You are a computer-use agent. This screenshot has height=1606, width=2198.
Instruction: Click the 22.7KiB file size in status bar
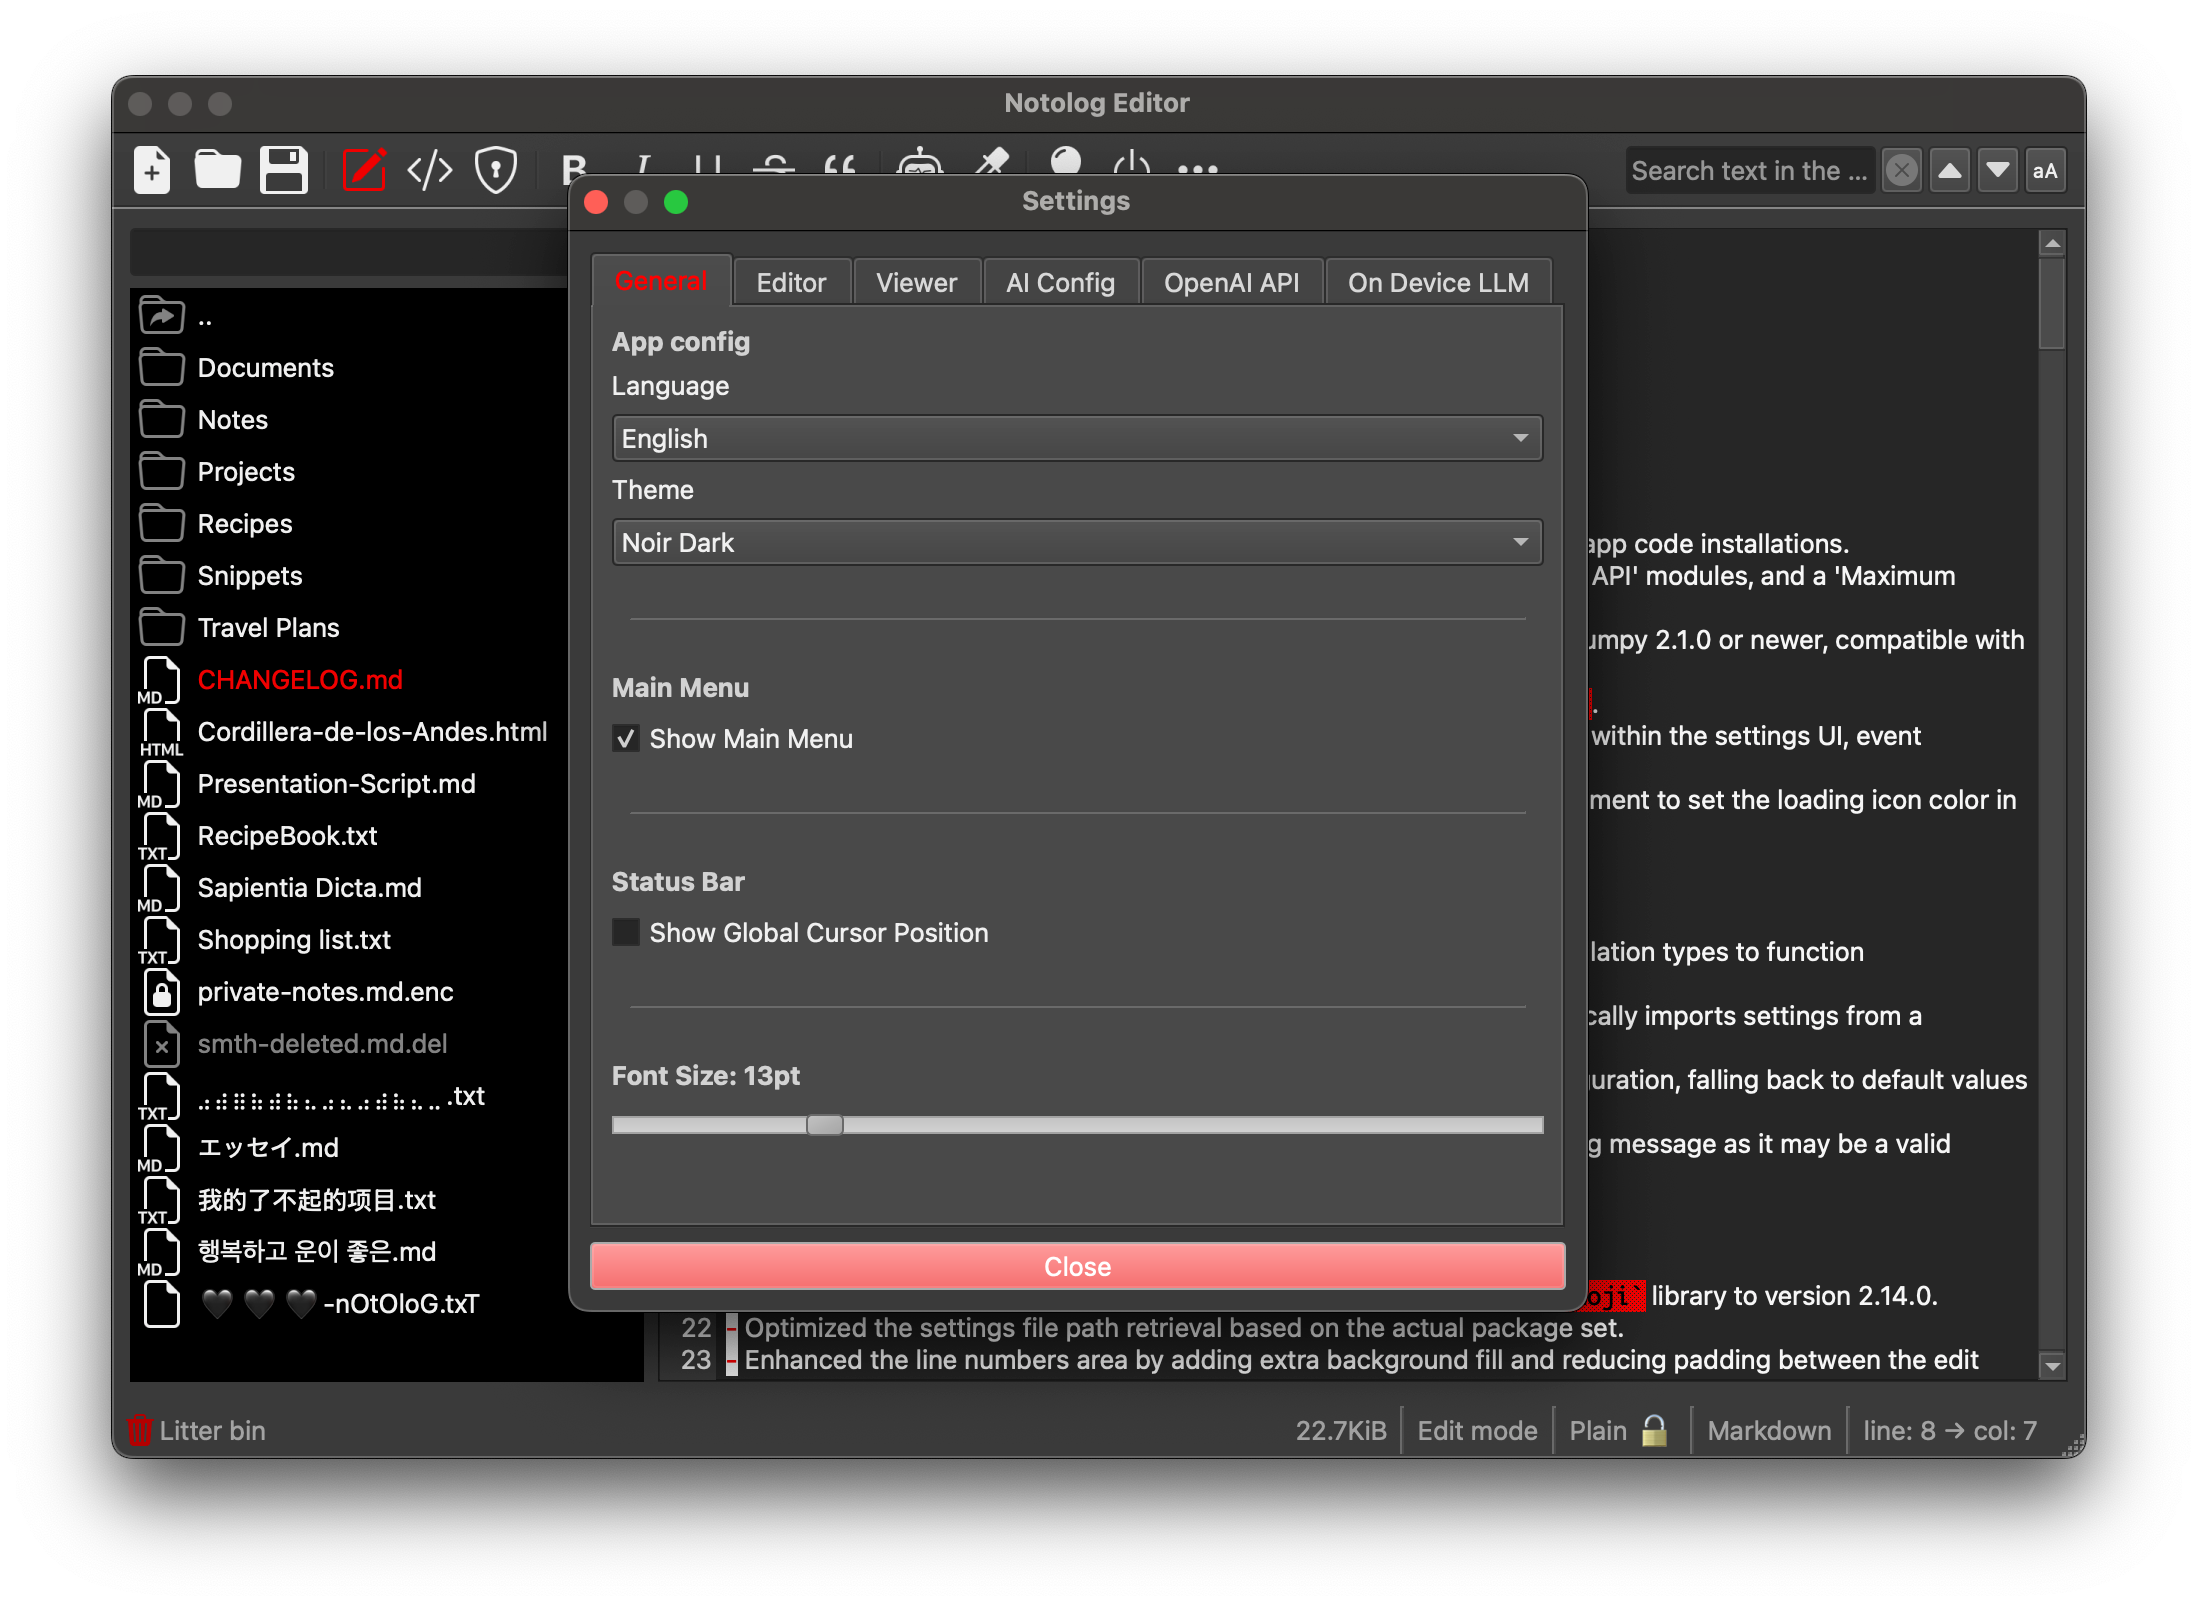(x=1341, y=1430)
